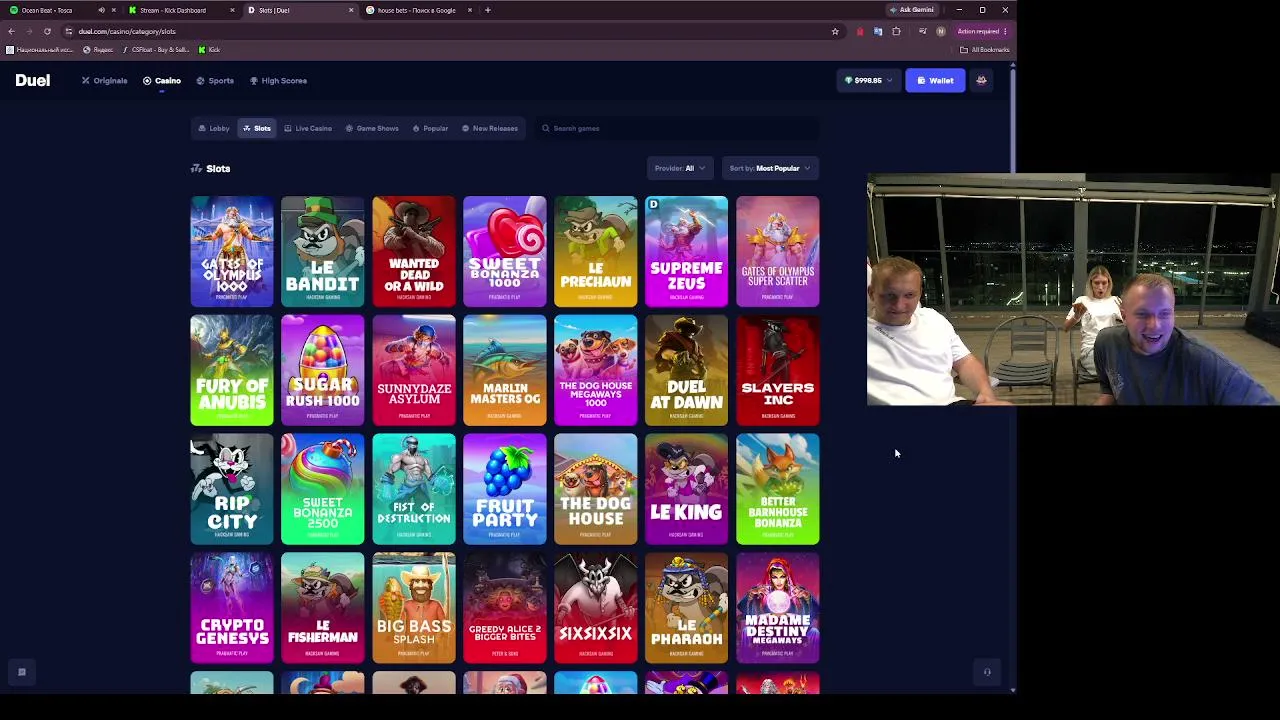Open the High Scores page
The height and width of the screenshot is (720, 1280).
pyautogui.click(x=278, y=80)
